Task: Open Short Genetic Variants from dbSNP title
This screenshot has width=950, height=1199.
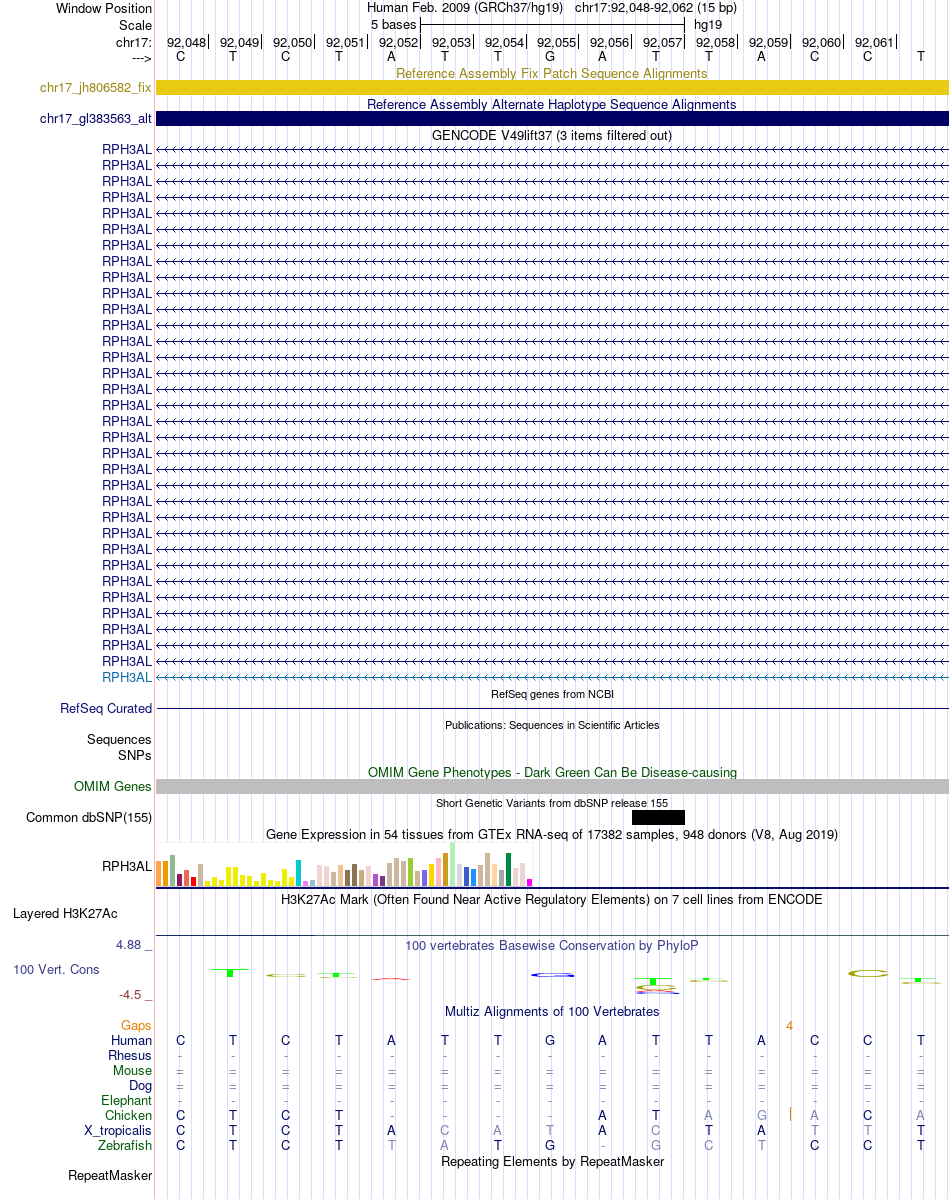Action: (x=552, y=803)
